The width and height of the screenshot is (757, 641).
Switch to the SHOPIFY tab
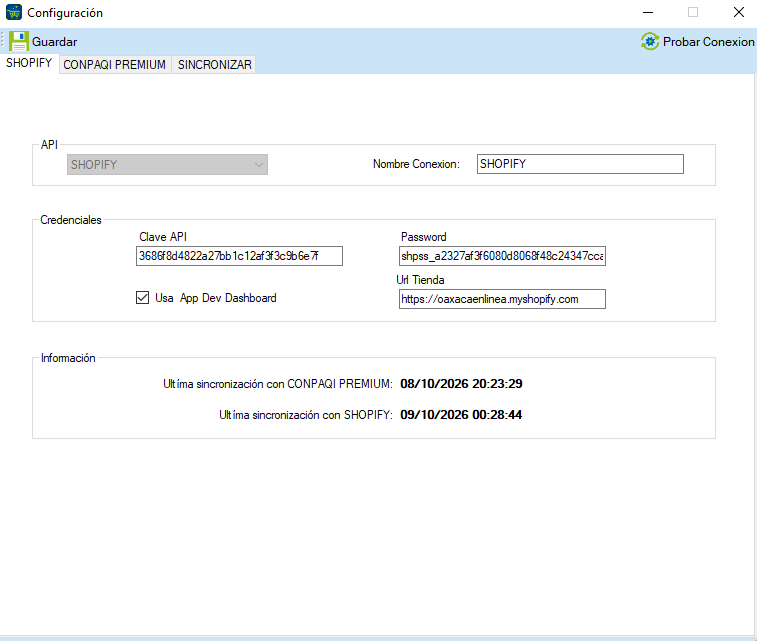coord(29,63)
